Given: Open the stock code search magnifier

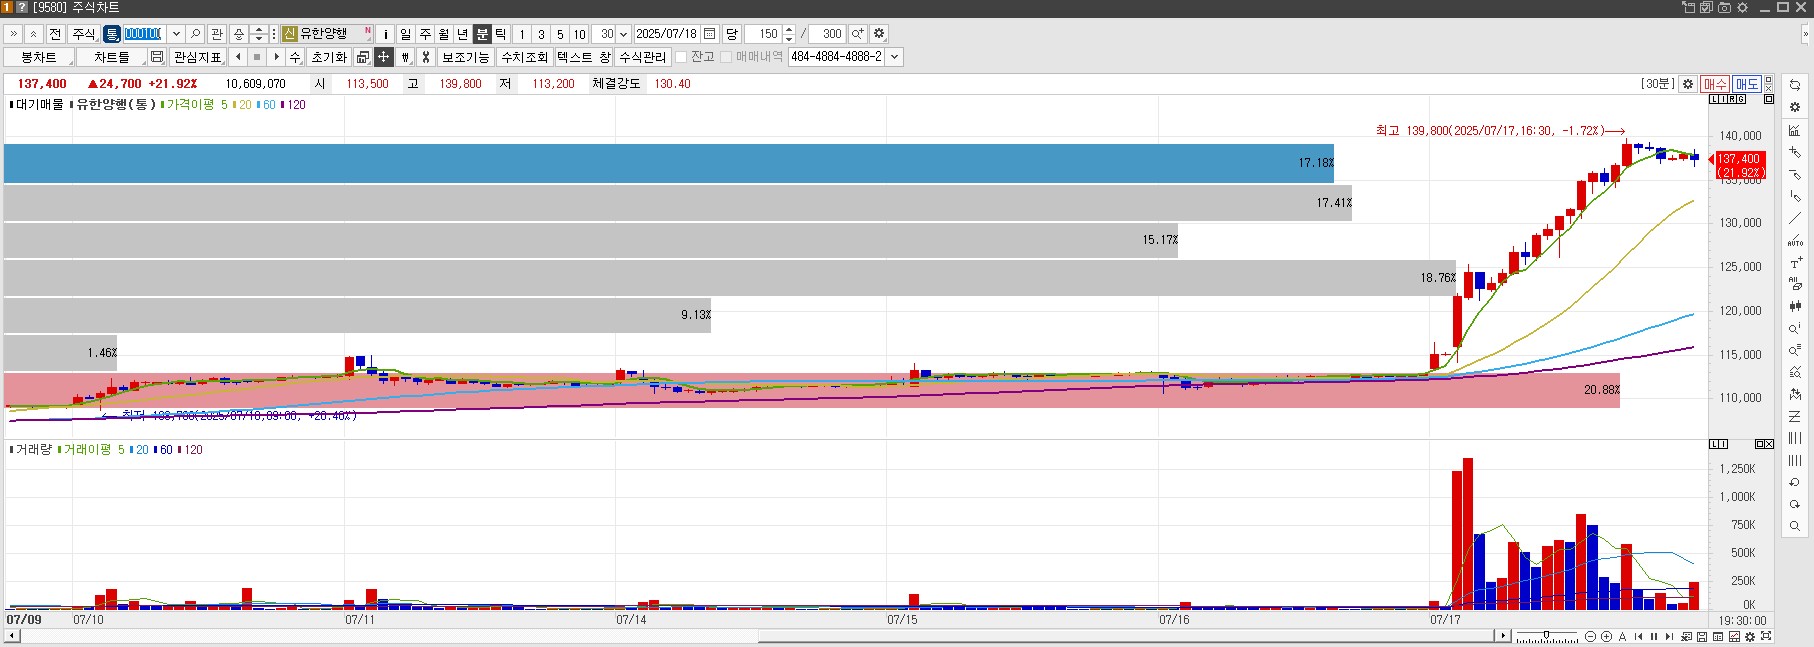Looking at the screenshot, I should [x=196, y=34].
